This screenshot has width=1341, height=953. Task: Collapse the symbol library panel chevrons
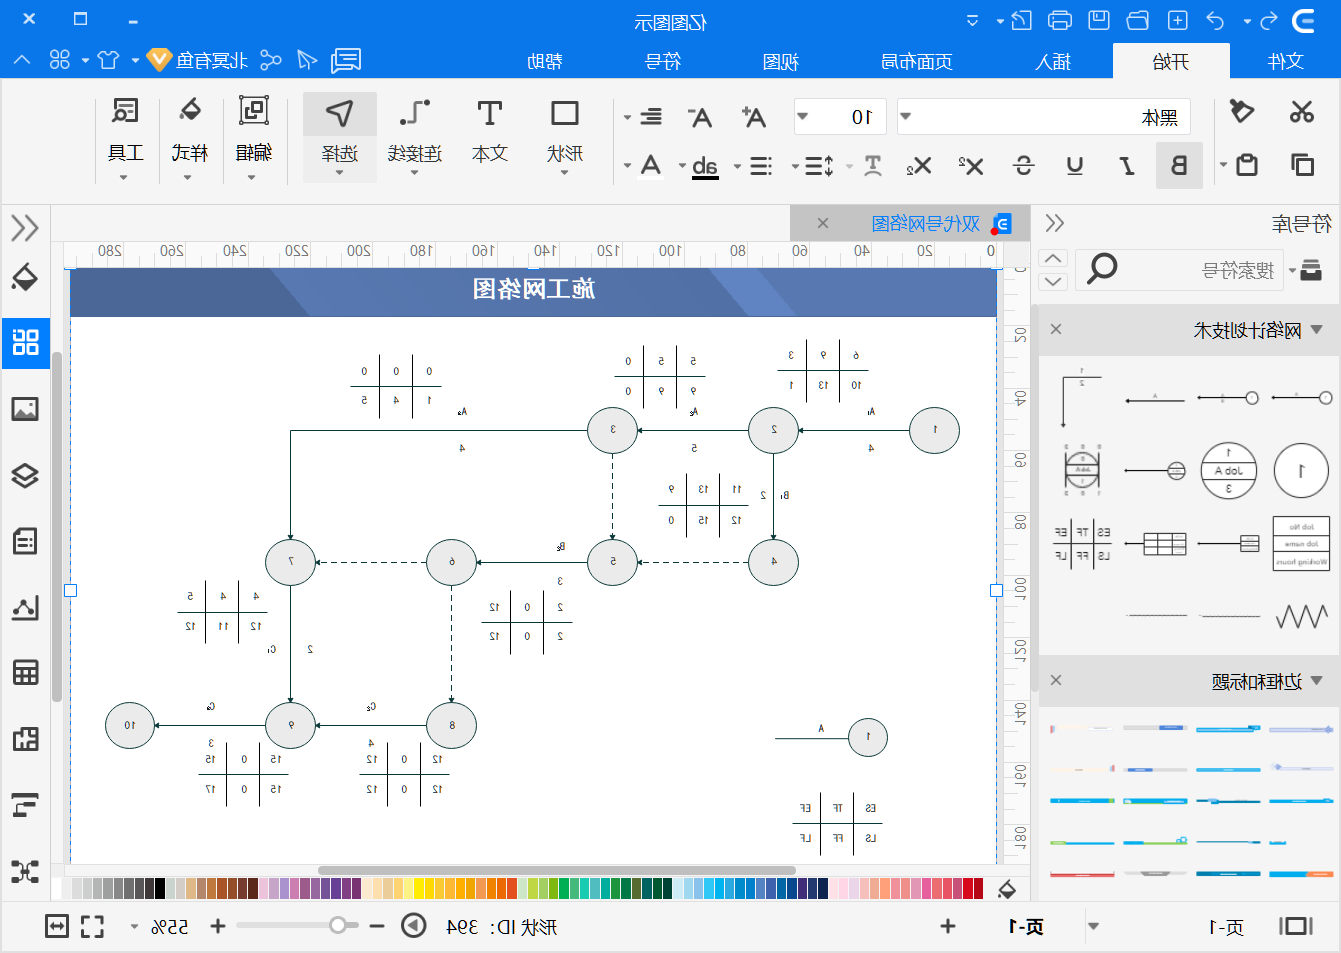tap(1054, 223)
